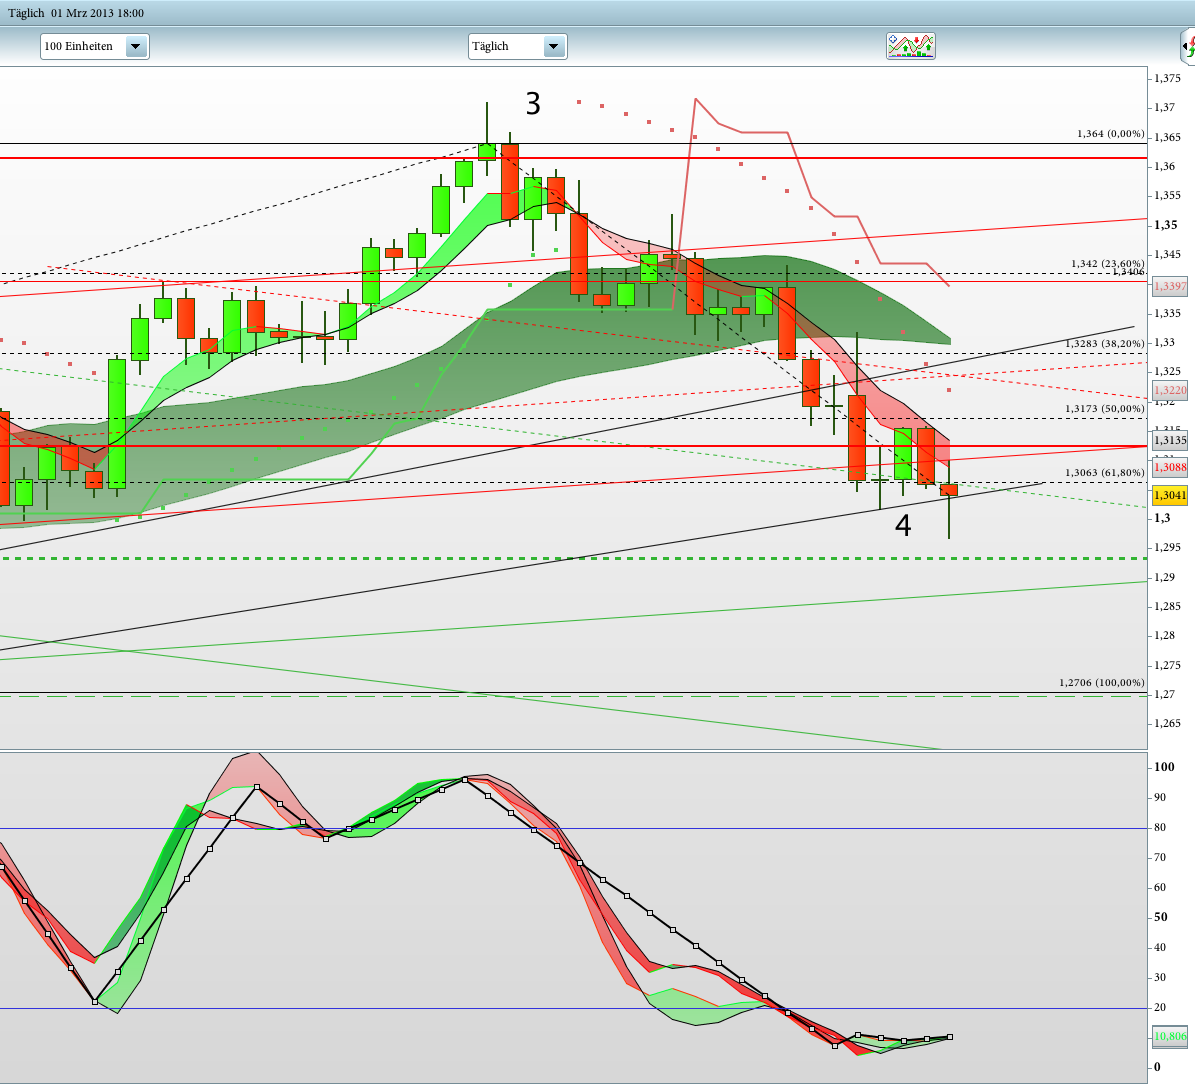This screenshot has width=1195, height=1086.
Task: Select the red 1,3088 price label
Action: pos(1170,467)
